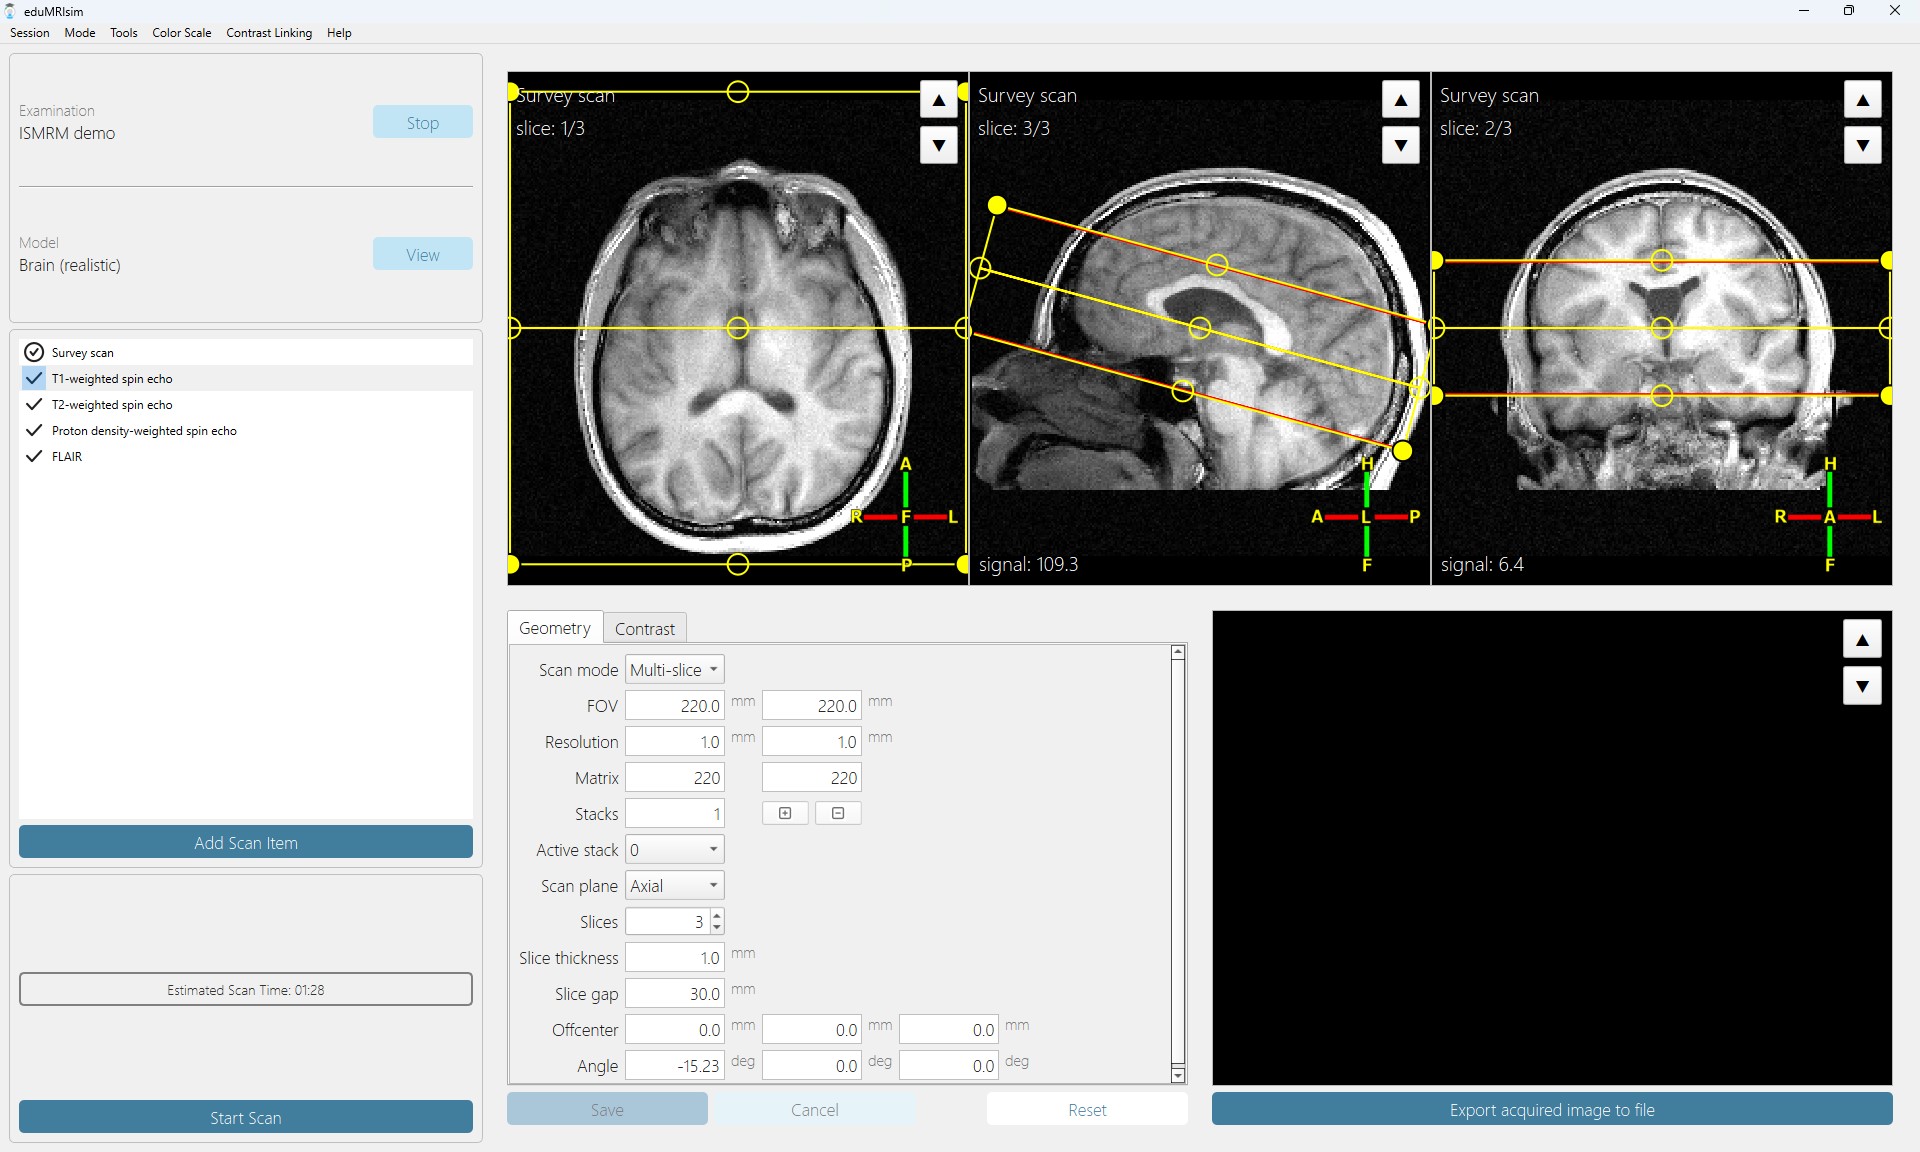Open the Scan mode dropdown
This screenshot has width=1920, height=1152.
point(675,670)
